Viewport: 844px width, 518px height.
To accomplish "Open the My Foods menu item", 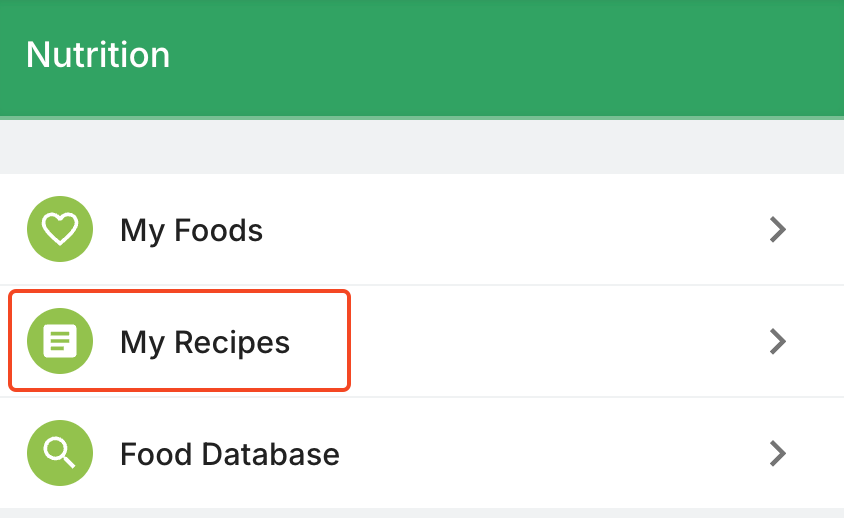I will click(x=420, y=230).
